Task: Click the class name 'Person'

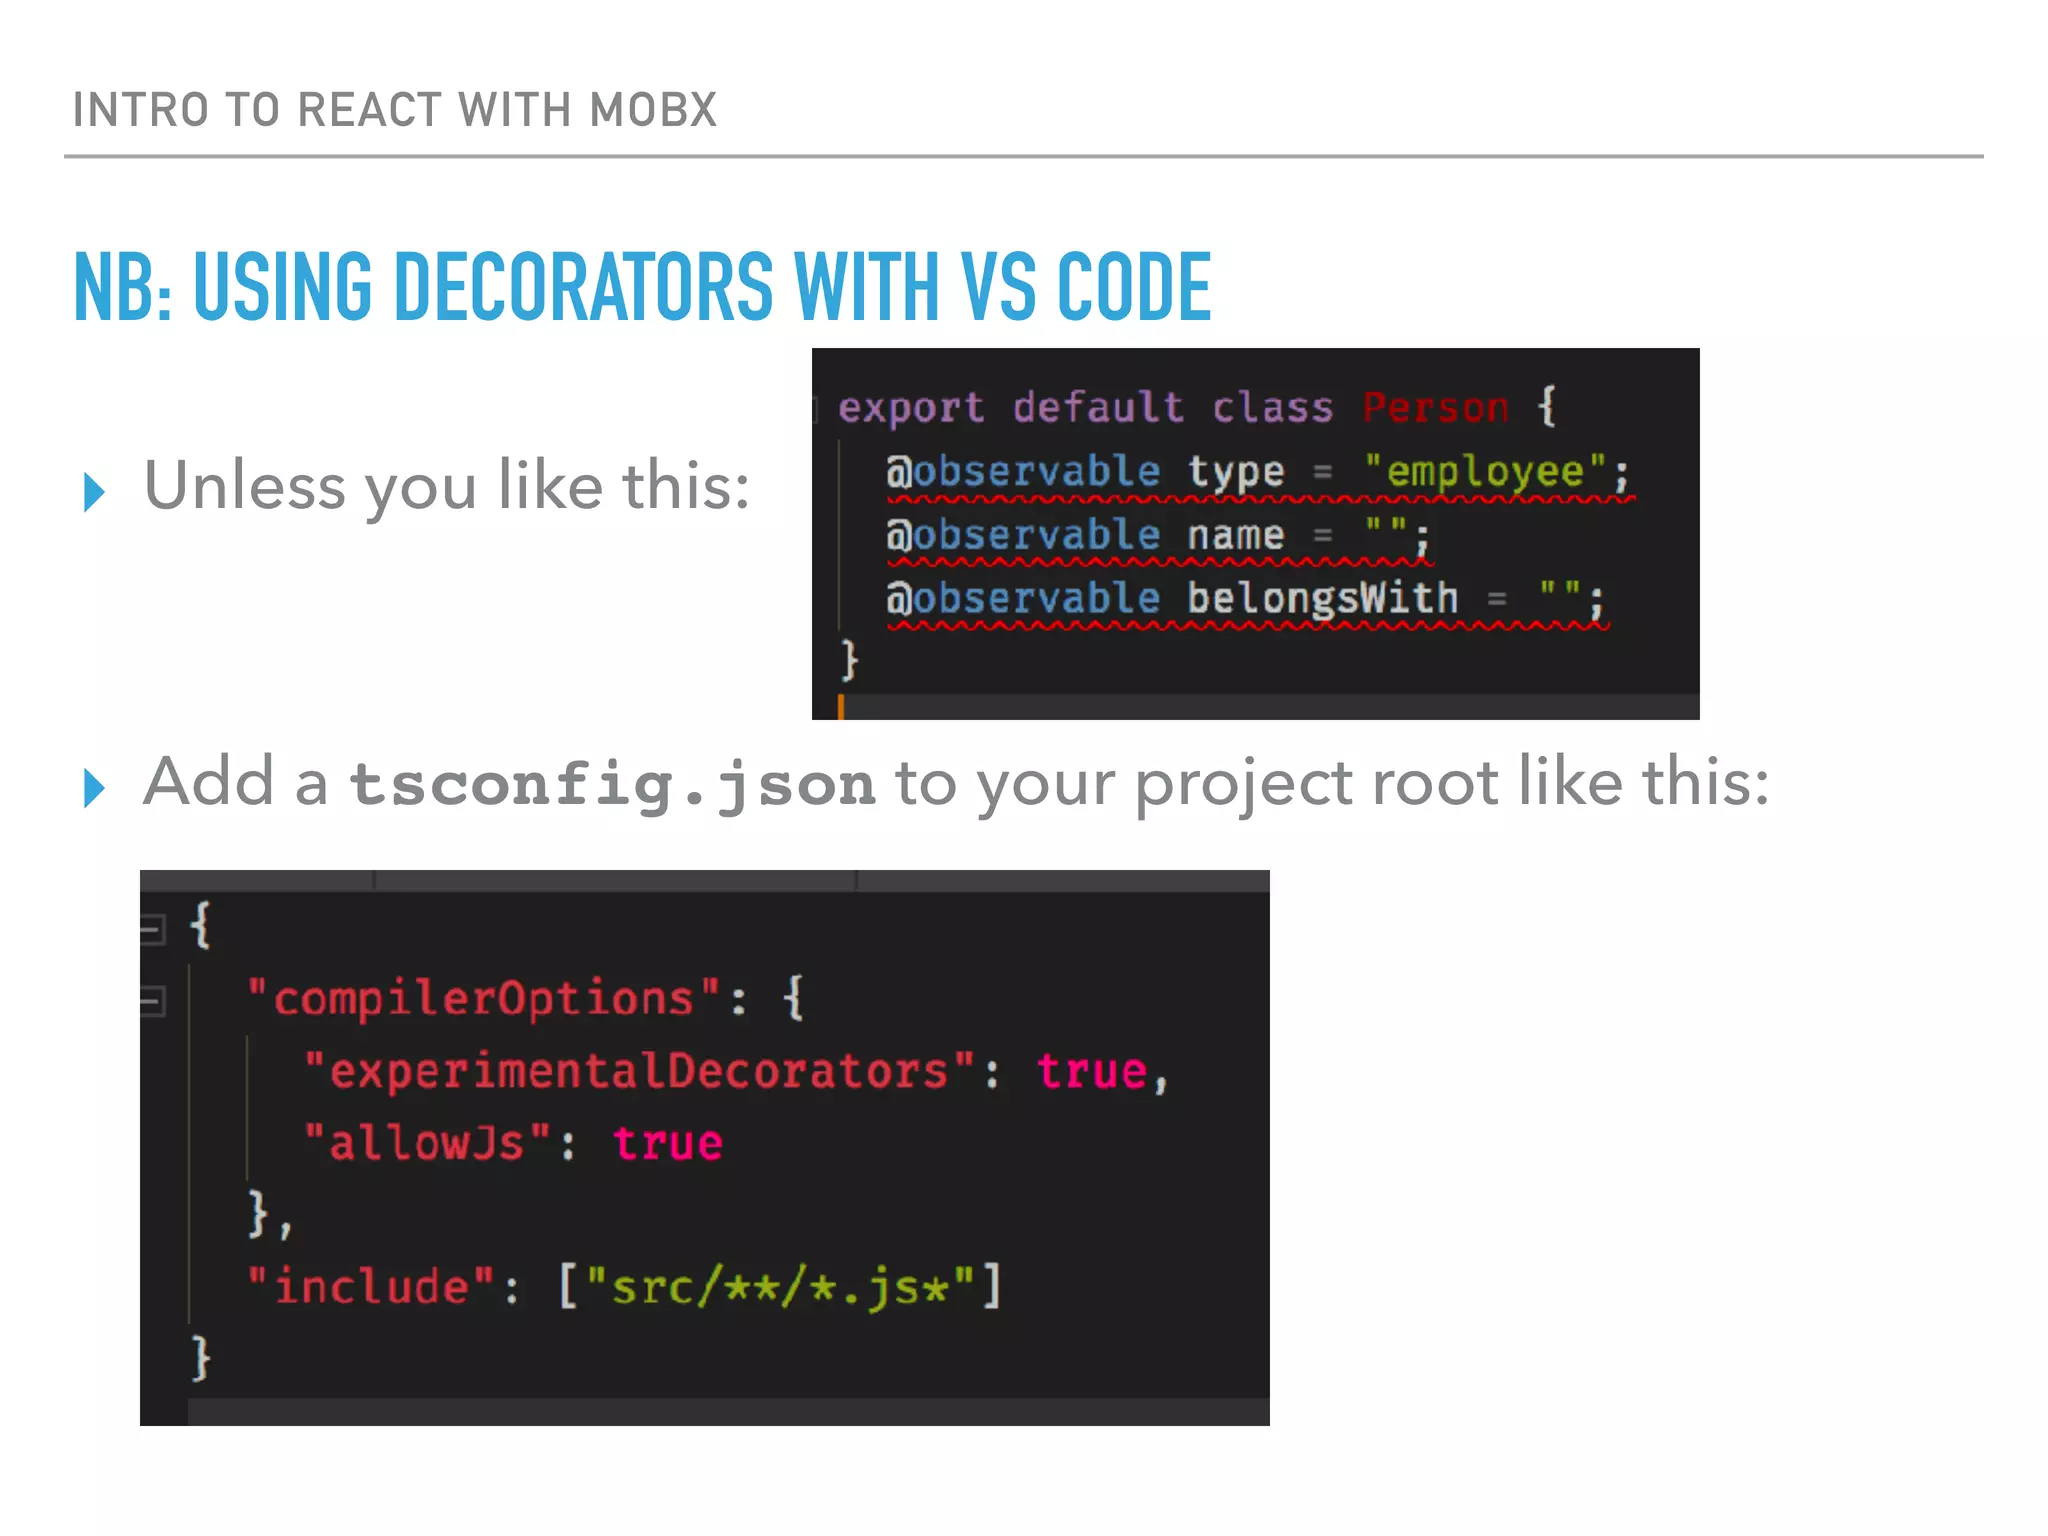Action: [1436, 408]
